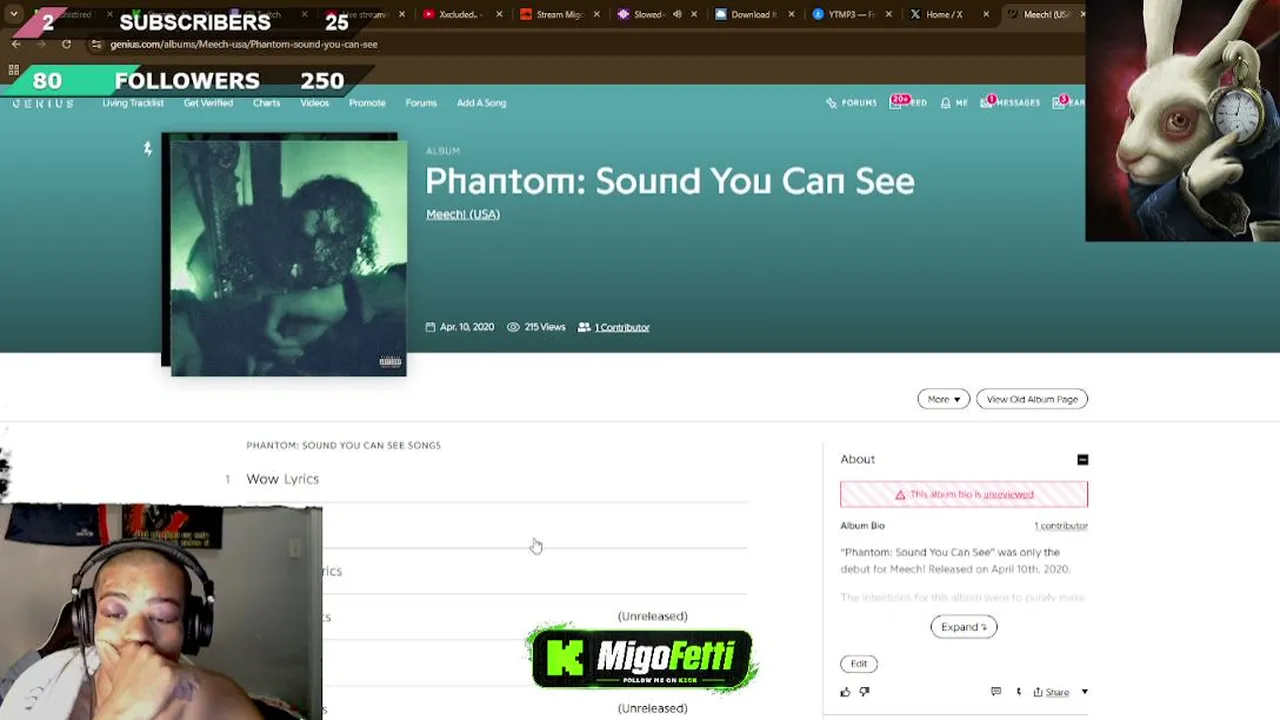
Task: Click the Apr. 10, 2020 release date
Action: pos(460,327)
